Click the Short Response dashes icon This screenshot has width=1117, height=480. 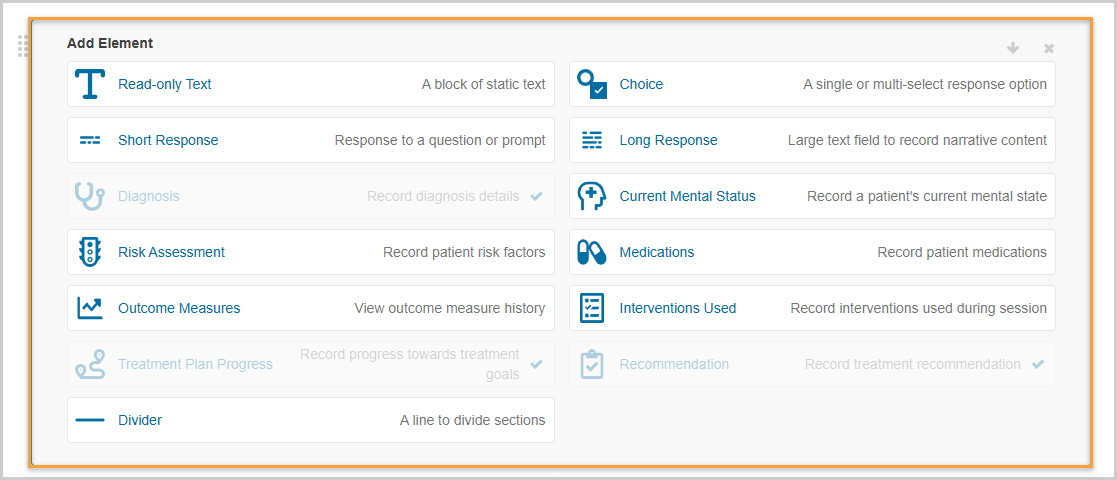(x=90, y=140)
